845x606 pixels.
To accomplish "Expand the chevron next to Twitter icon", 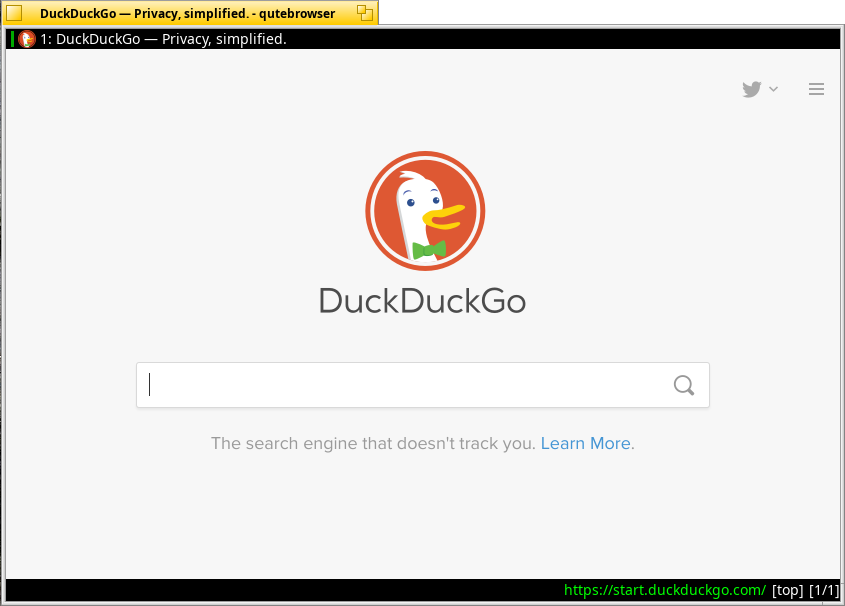I will pyautogui.click(x=773, y=89).
